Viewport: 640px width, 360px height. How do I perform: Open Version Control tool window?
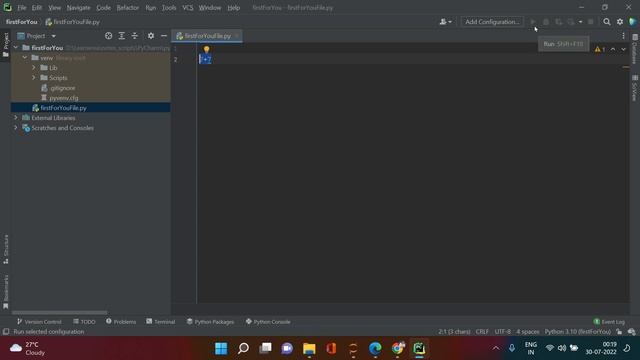click(x=39, y=322)
